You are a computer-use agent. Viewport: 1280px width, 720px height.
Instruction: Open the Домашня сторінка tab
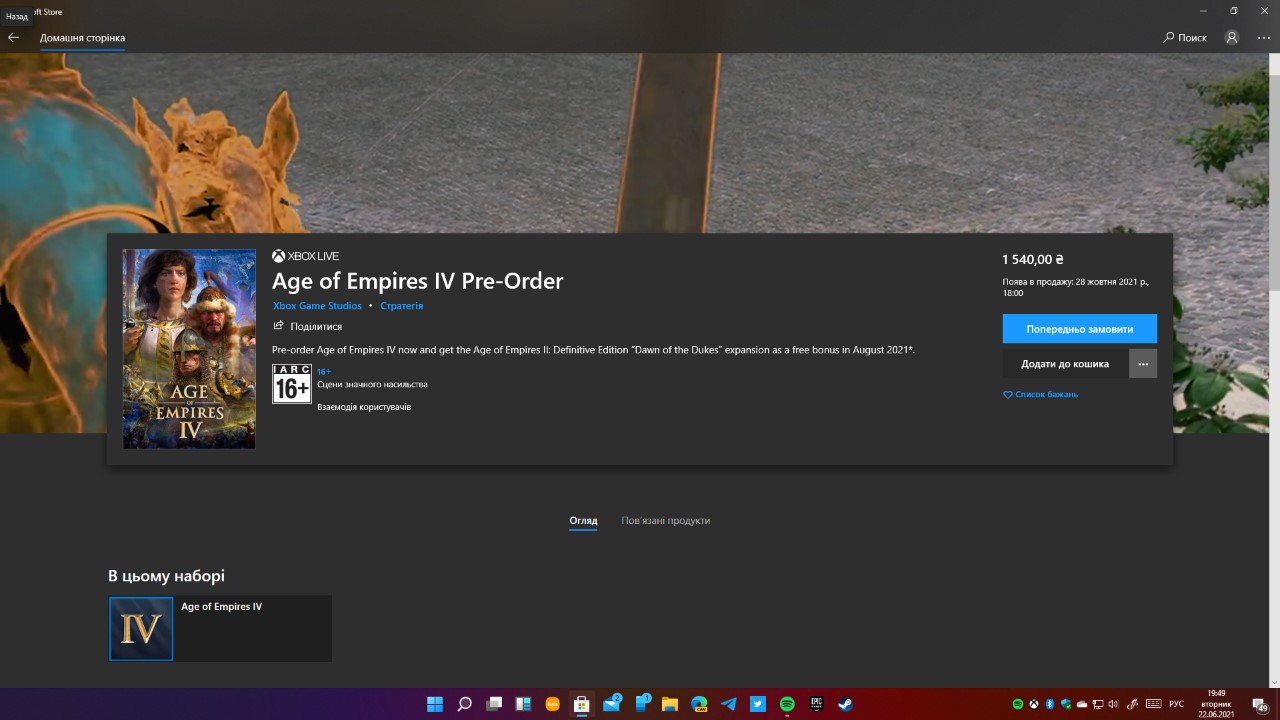82,38
